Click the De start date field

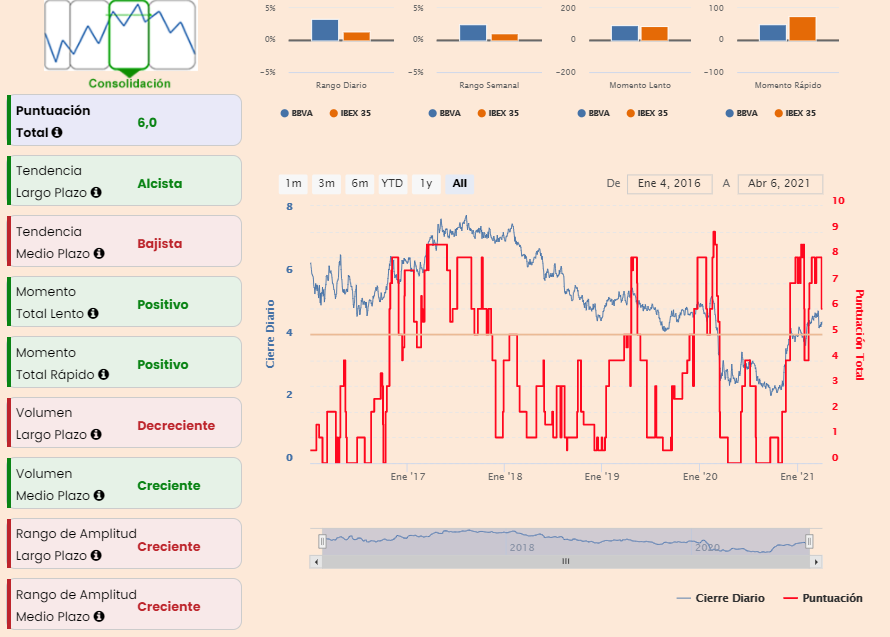[669, 183]
